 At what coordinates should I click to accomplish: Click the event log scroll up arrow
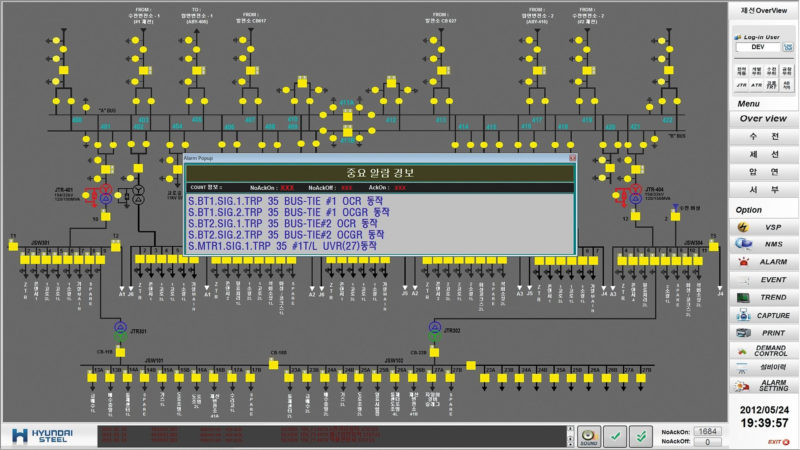click(x=570, y=430)
